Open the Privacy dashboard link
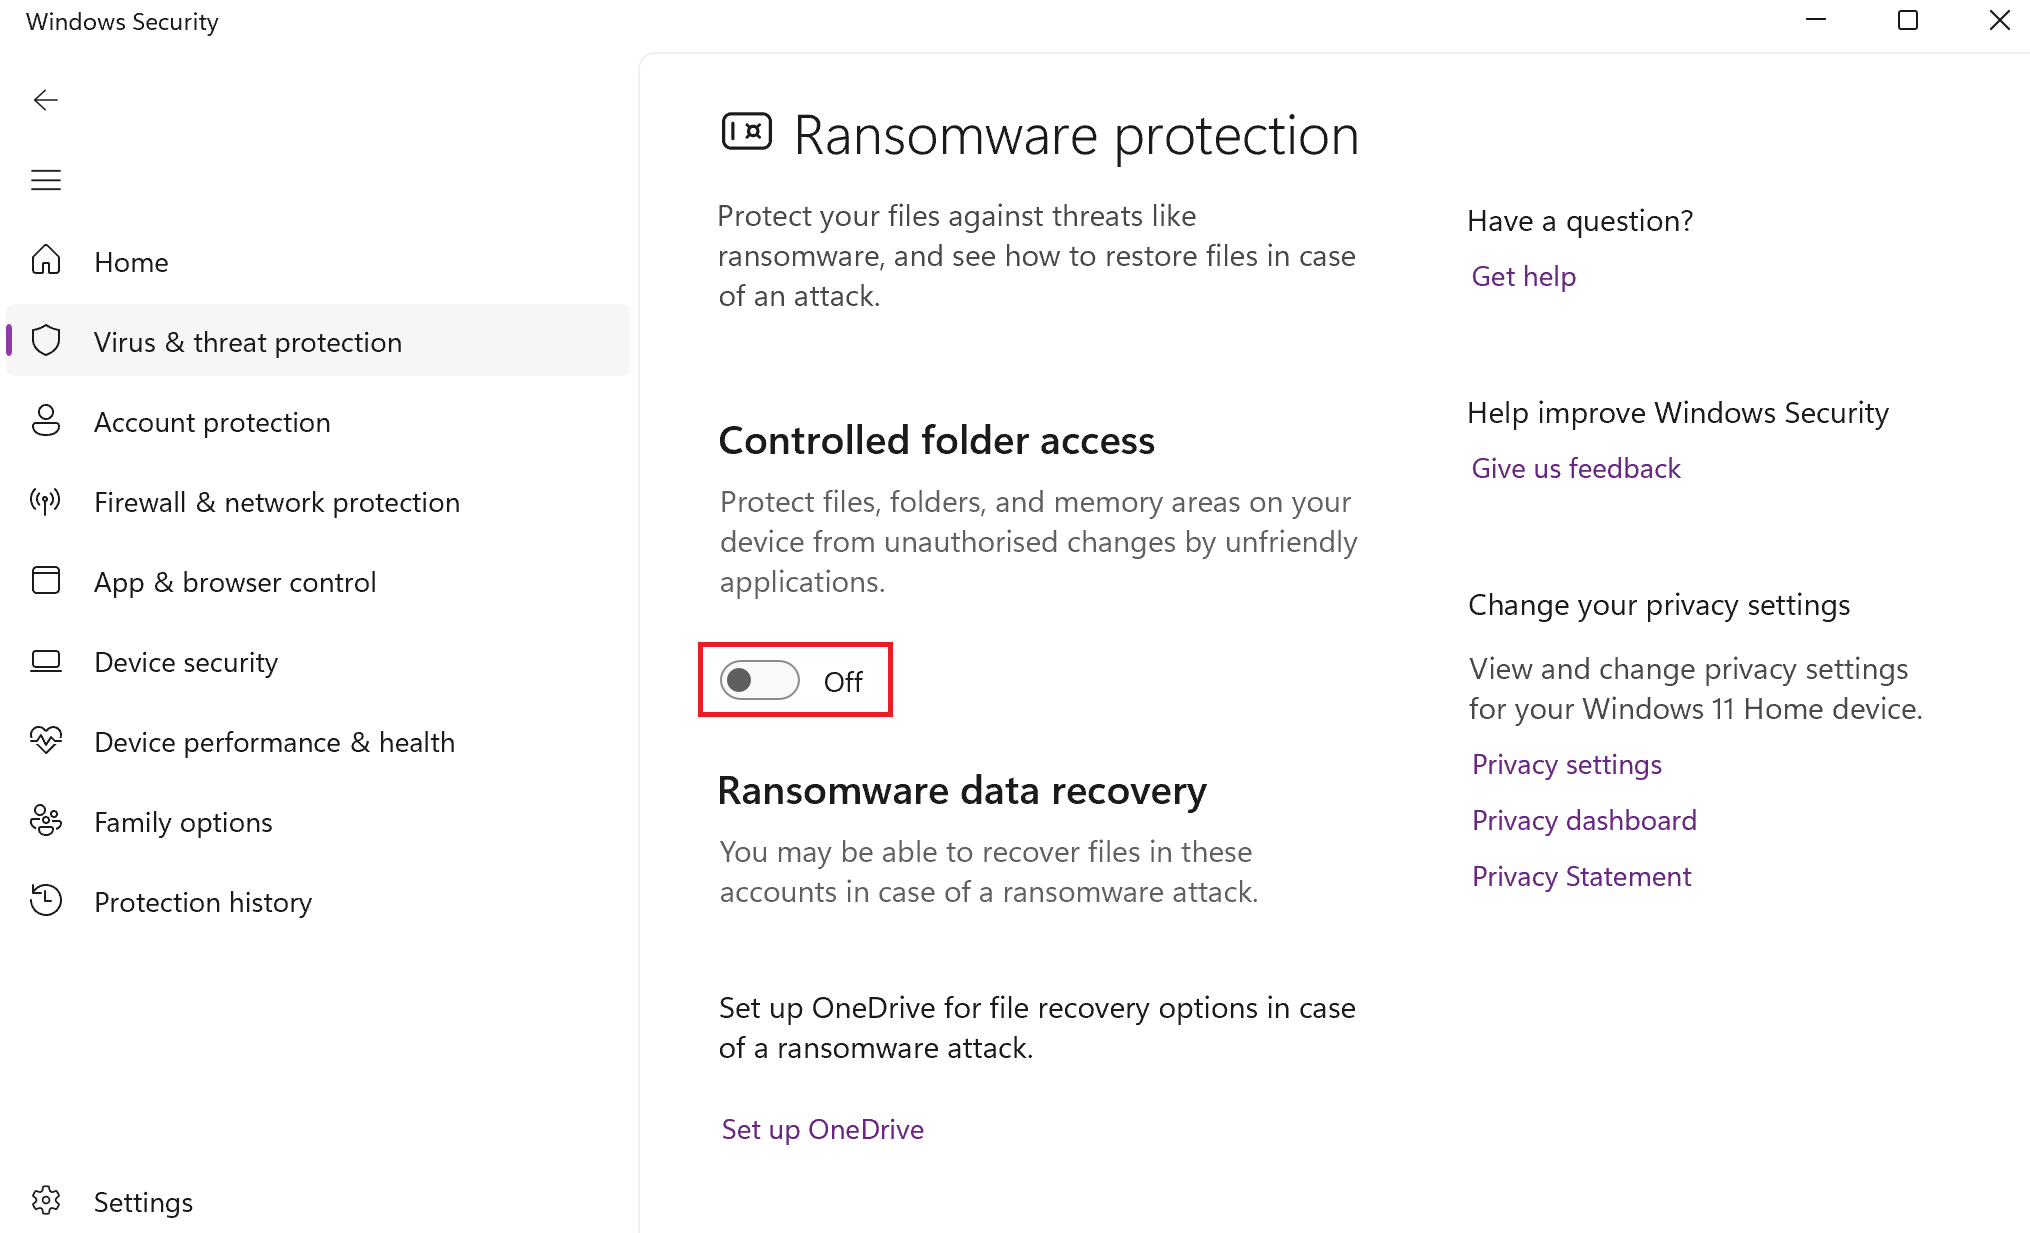This screenshot has width=2030, height=1233. point(1583,820)
